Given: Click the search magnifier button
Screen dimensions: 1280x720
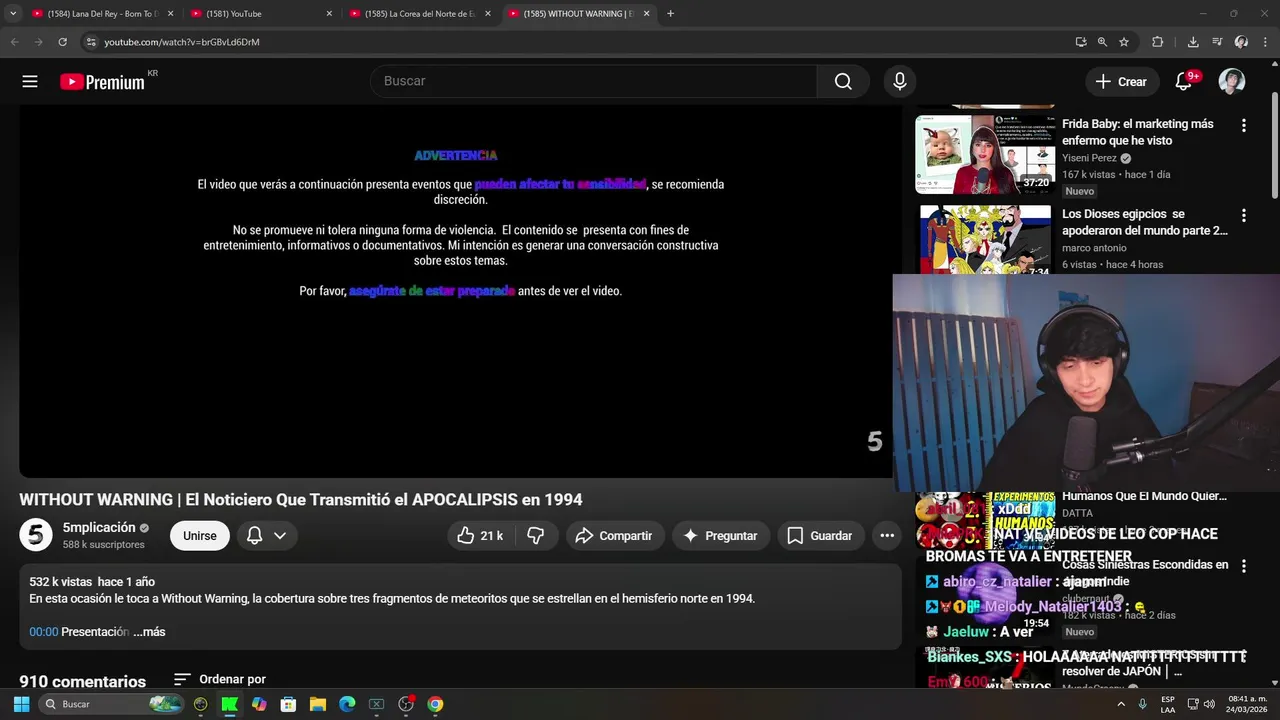Looking at the screenshot, I should coord(843,81).
